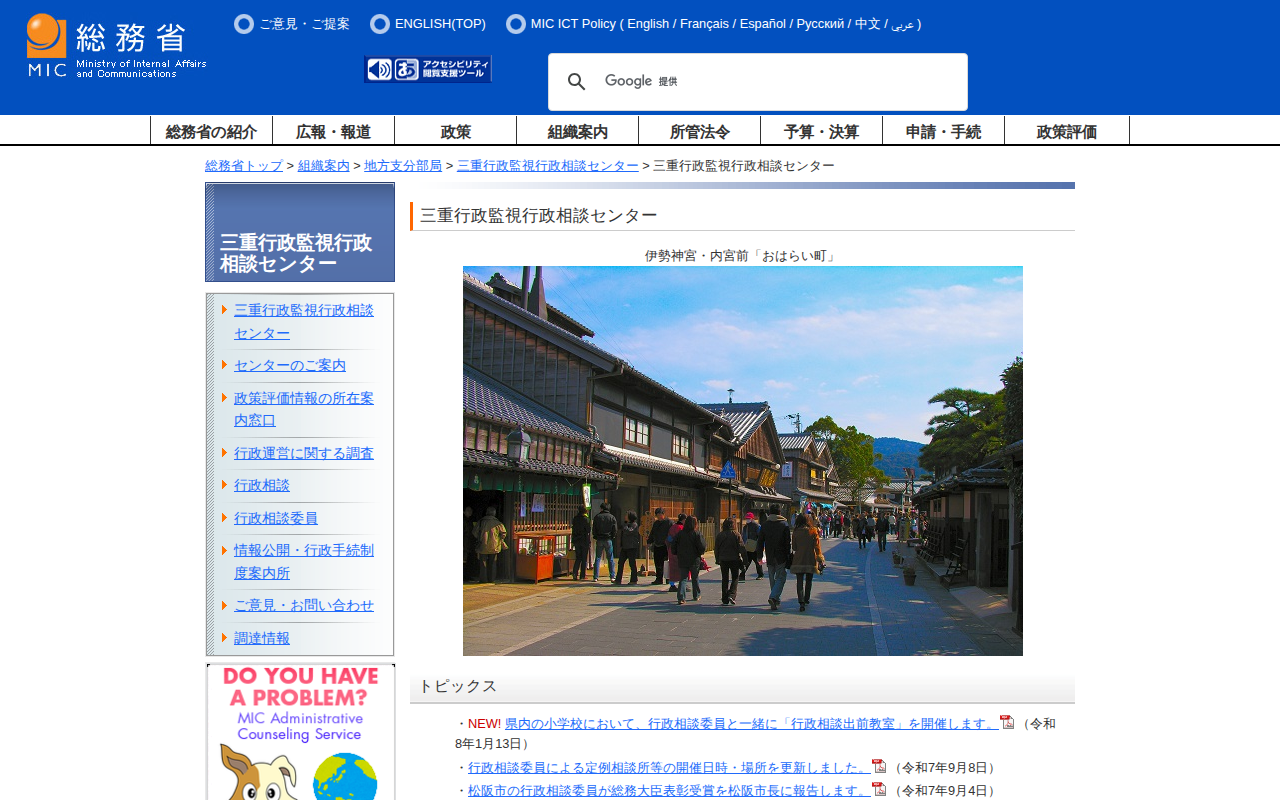1280x800 pixels.
Task: Open sidebar link 三重行政監視行政相談センター
Action: [304, 322]
